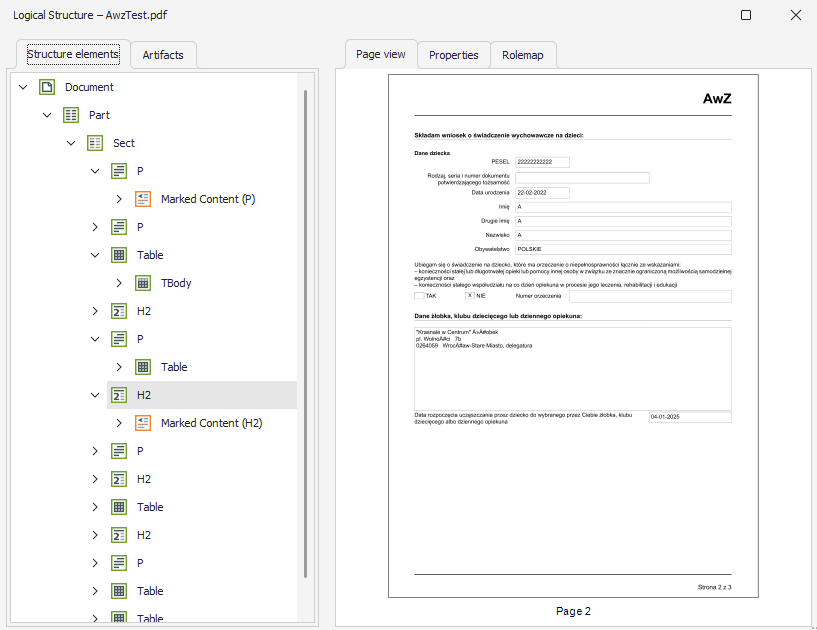Click the maximize window icon
This screenshot has height=630, width=817.
(x=746, y=15)
